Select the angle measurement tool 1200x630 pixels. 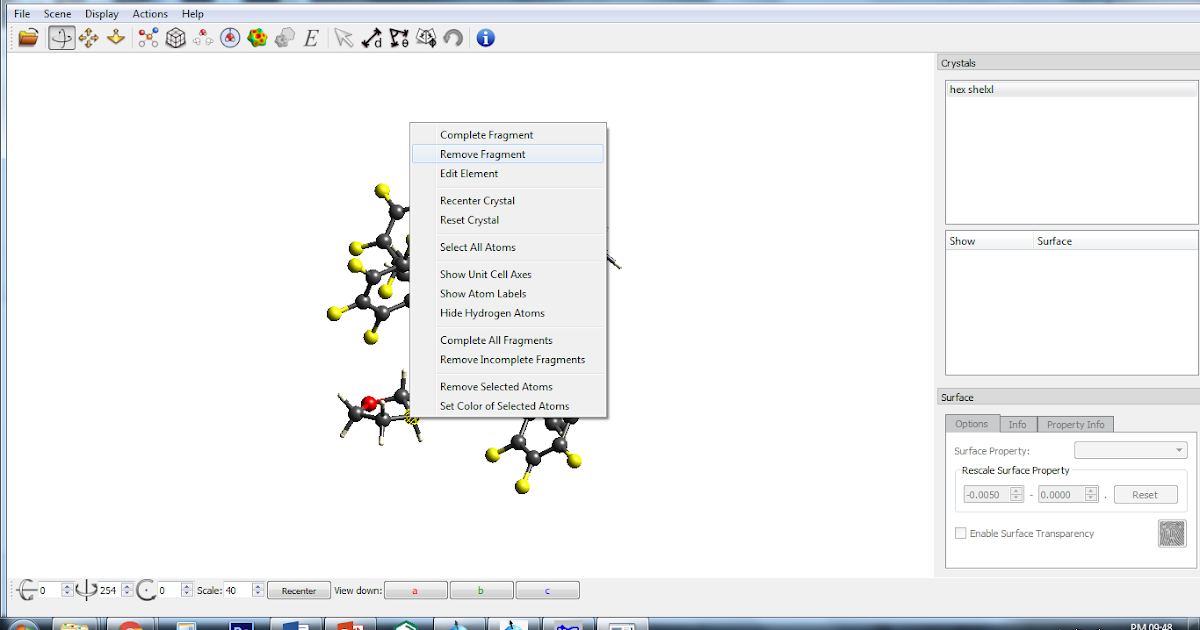click(x=398, y=38)
